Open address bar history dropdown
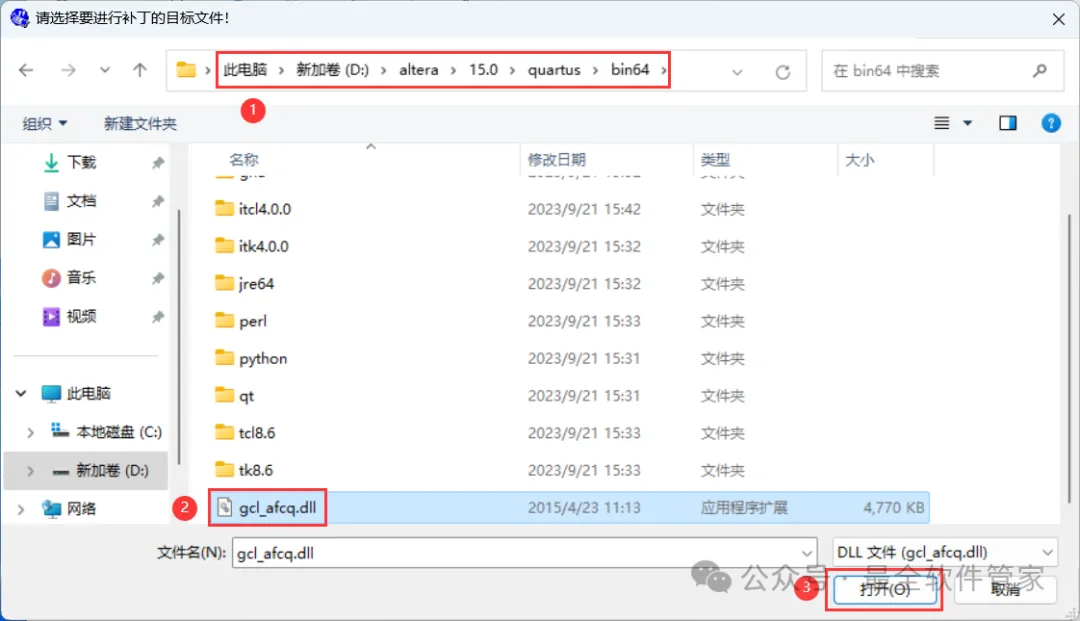 [x=737, y=72]
